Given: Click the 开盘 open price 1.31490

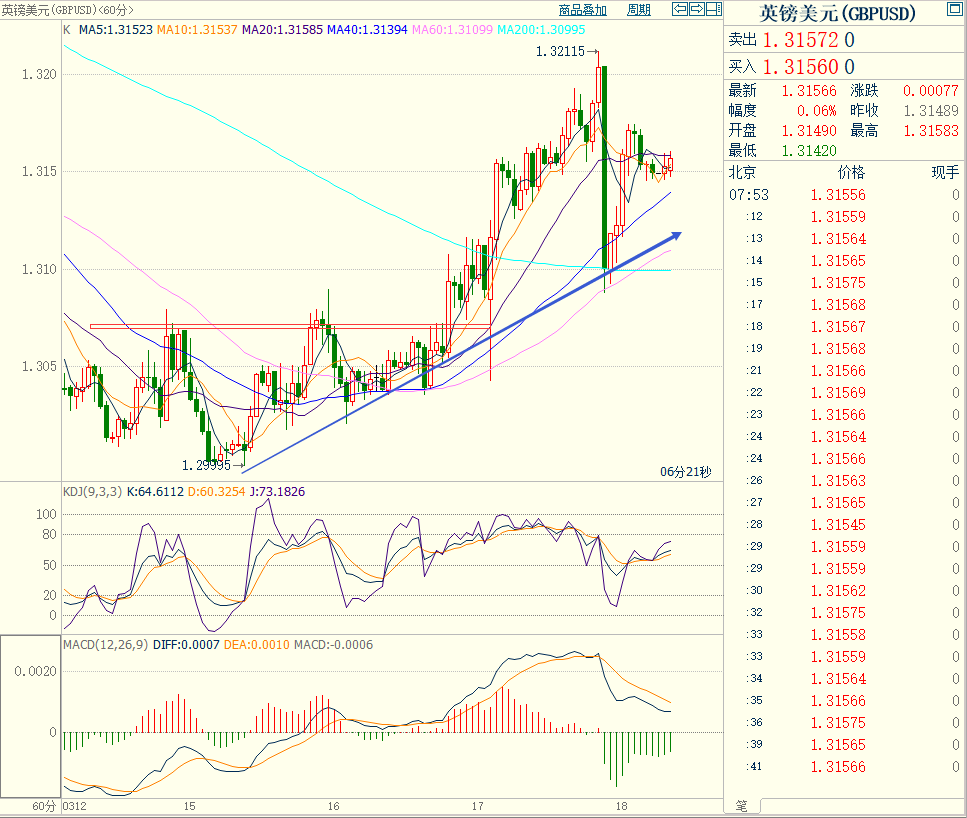Looking at the screenshot, I should pyautogui.click(x=809, y=131).
